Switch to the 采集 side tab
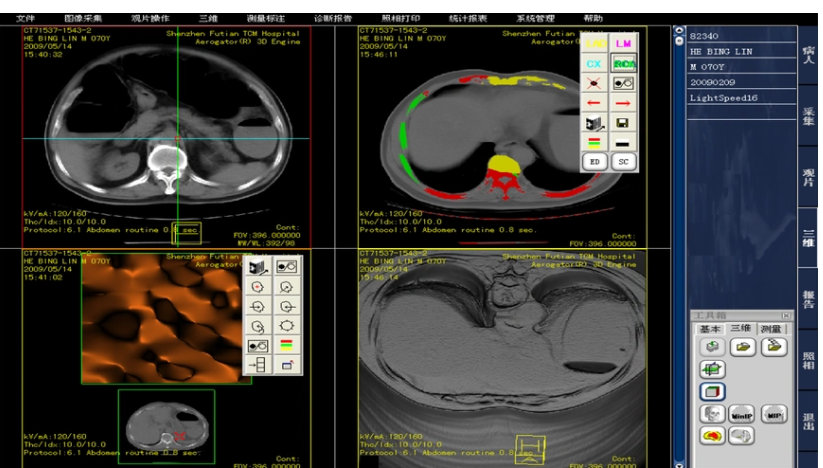823x468 pixels. [x=808, y=116]
